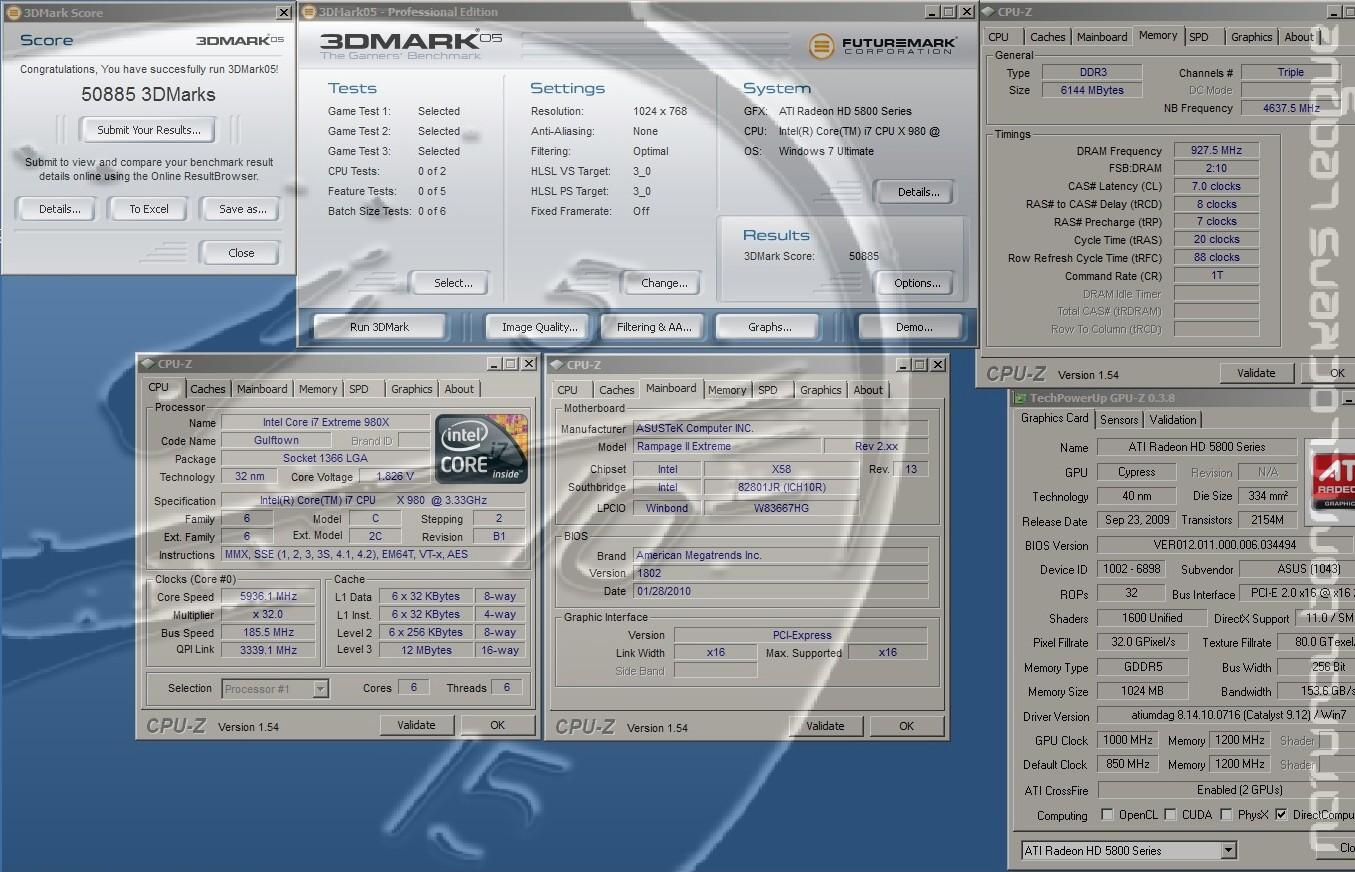The image size is (1355, 872).
Task: Click DRAM Frequency 927.5 MHz field
Action: tap(1216, 151)
